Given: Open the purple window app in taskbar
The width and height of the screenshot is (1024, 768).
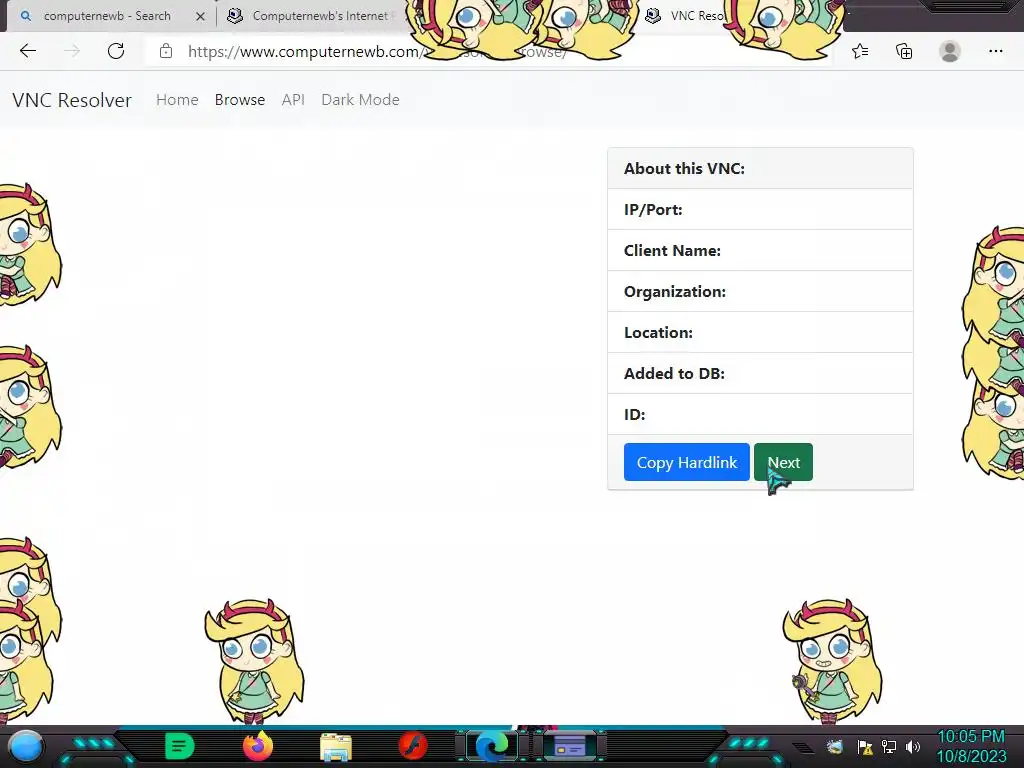Looking at the screenshot, I should click(x=569, y=746).
